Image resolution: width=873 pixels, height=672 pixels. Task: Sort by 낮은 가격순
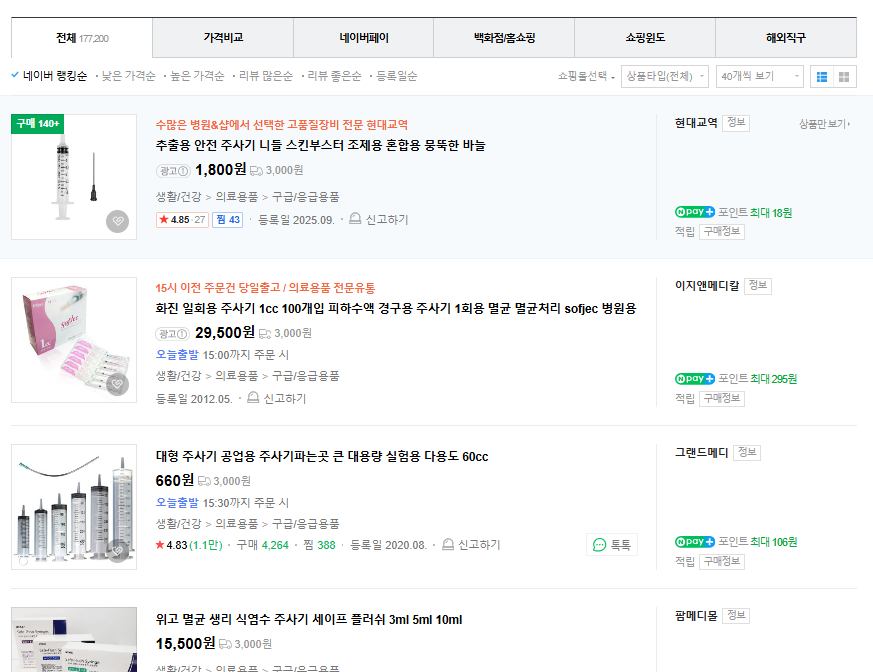pos(128,76)
